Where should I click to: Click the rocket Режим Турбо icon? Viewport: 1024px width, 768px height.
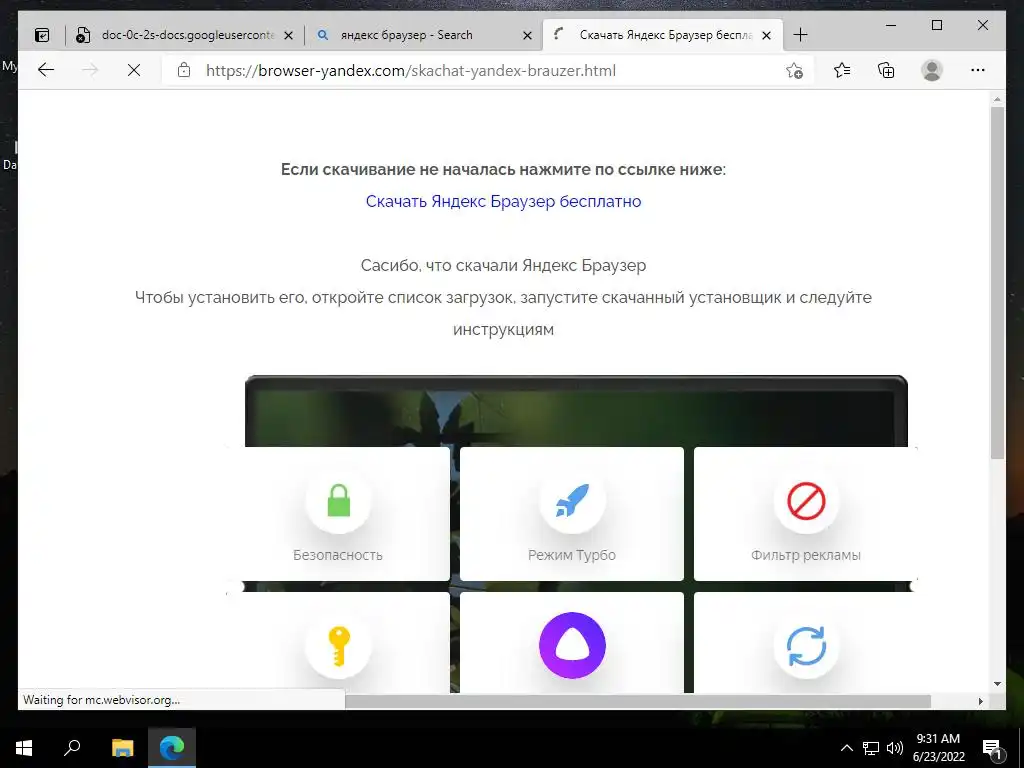tap(572, 502)
